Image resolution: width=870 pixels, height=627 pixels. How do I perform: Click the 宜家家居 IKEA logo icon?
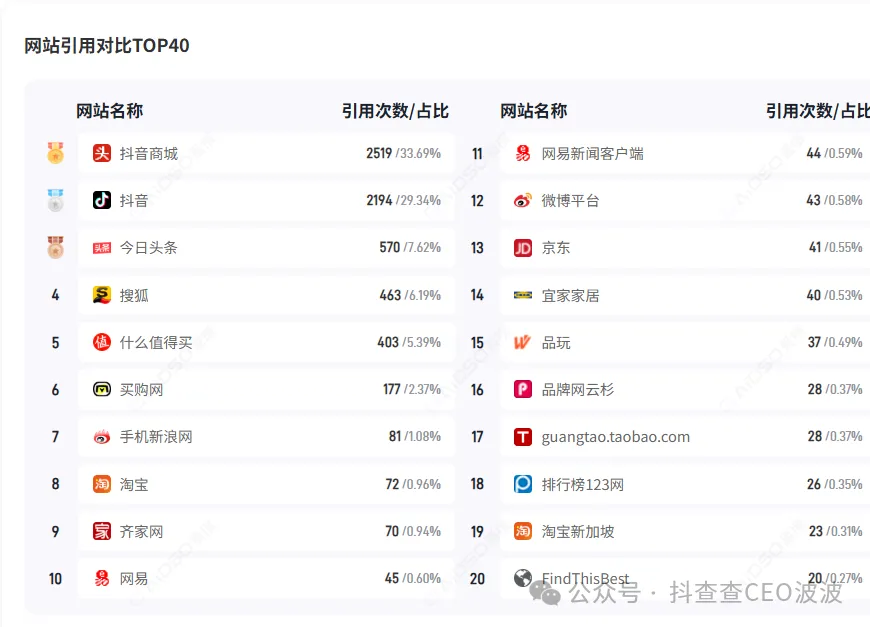coord(523,295)
